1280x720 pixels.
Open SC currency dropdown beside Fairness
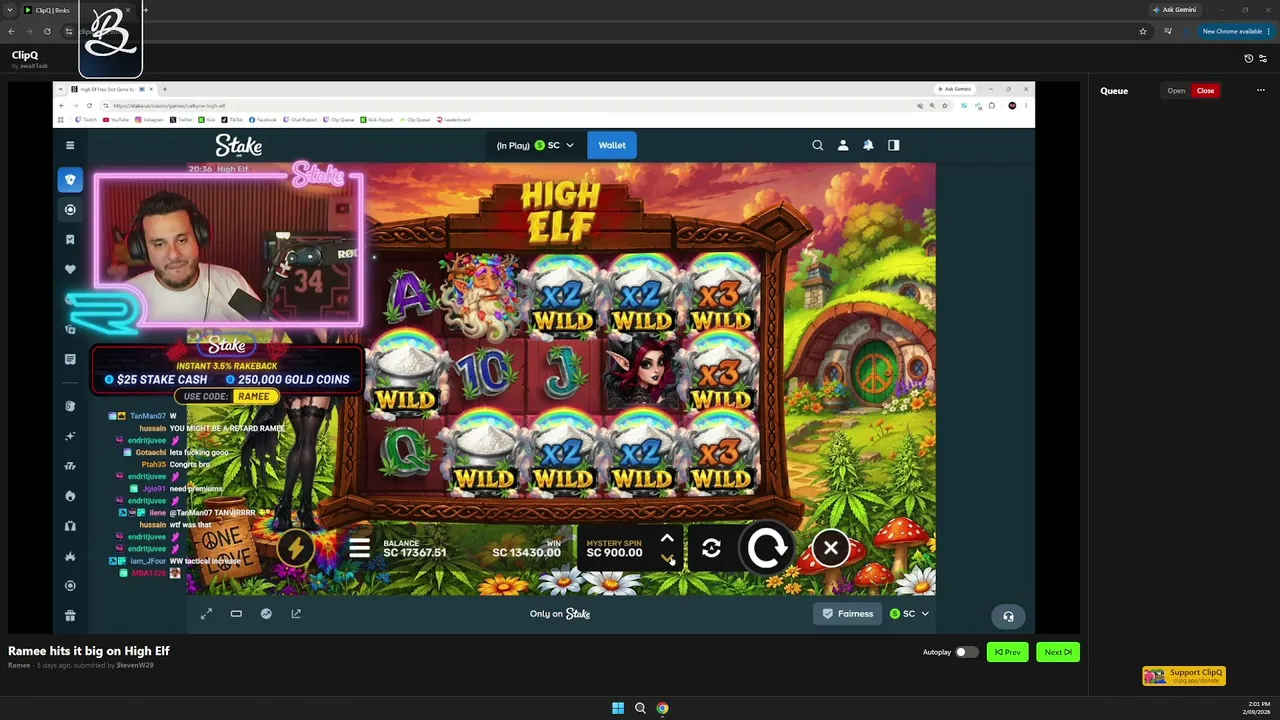[909, 614]
